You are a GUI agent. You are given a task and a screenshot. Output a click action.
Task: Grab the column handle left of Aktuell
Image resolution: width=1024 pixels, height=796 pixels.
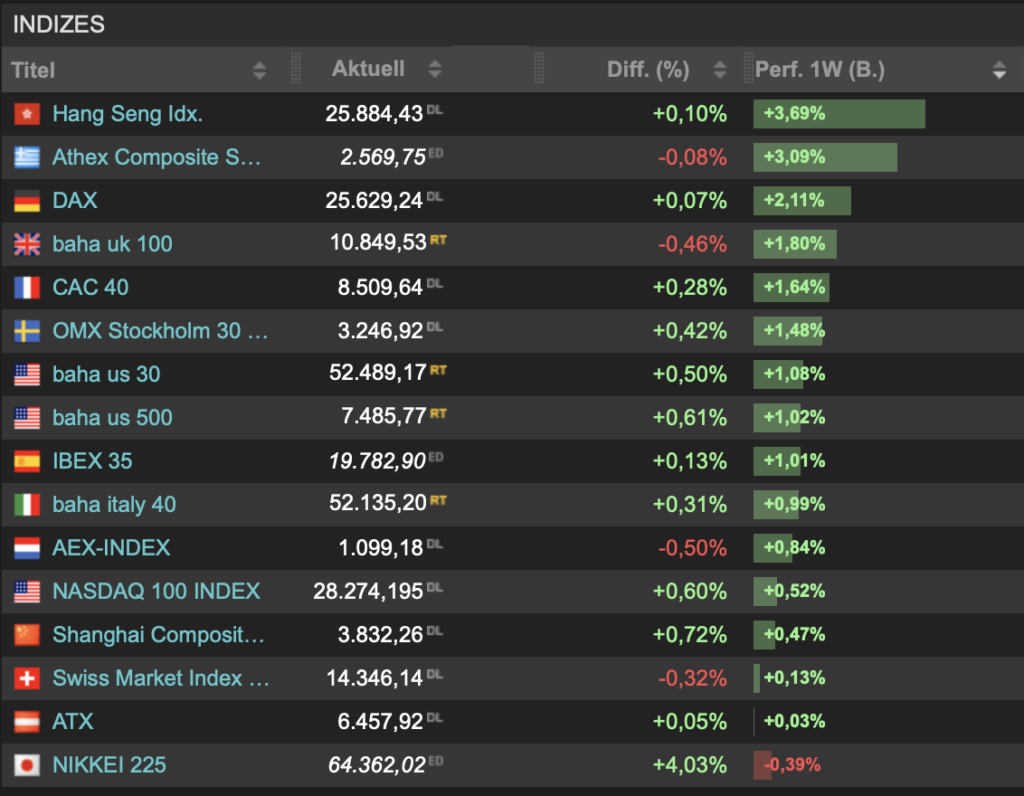pyautogui.click(x=295, y=68)
